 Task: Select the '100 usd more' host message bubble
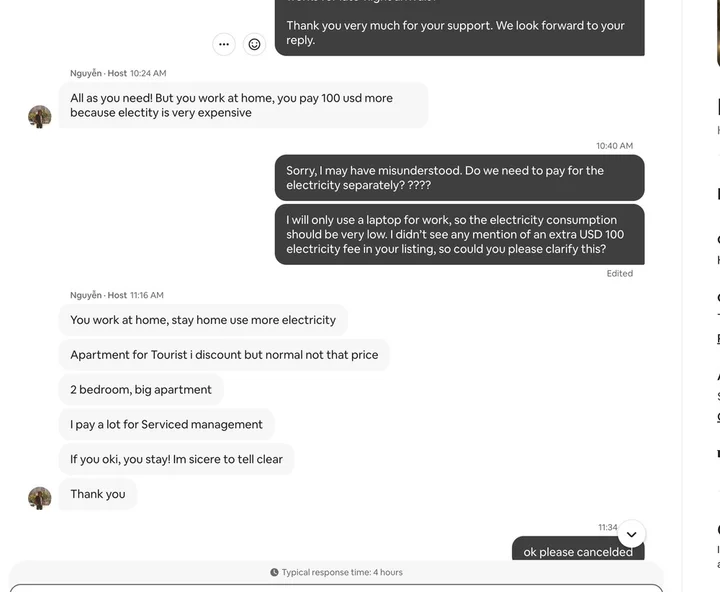(243, 105)
